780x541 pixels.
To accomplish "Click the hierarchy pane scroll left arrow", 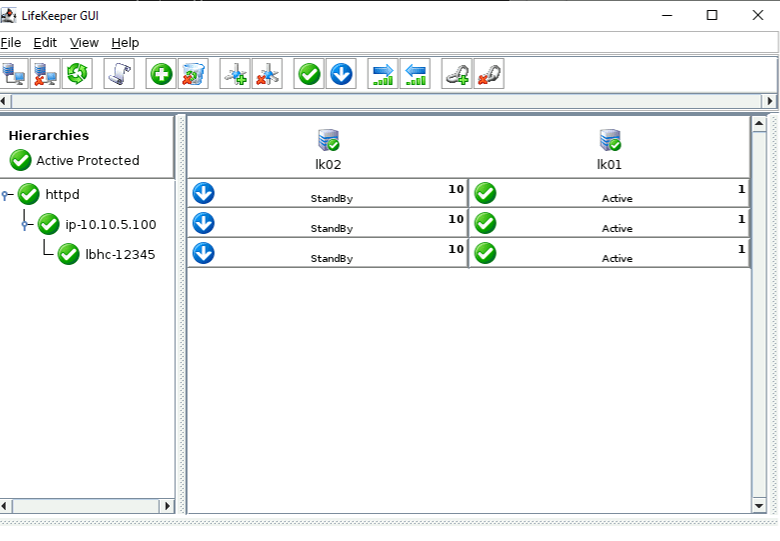I will coord(4,506).
